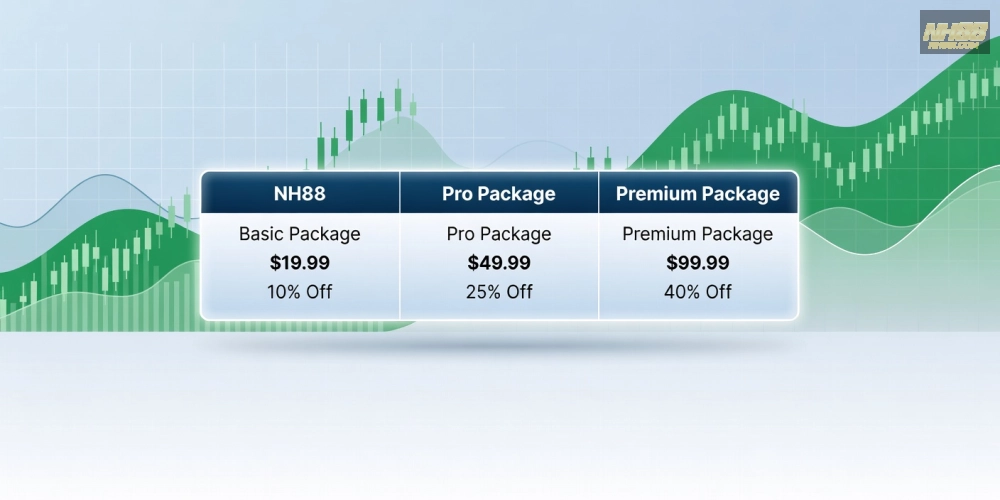Click the white divider between Basic and Pro columns
Image resolution: width=1000 pixels, height=500 pixels.
click(x=400, y=265)
